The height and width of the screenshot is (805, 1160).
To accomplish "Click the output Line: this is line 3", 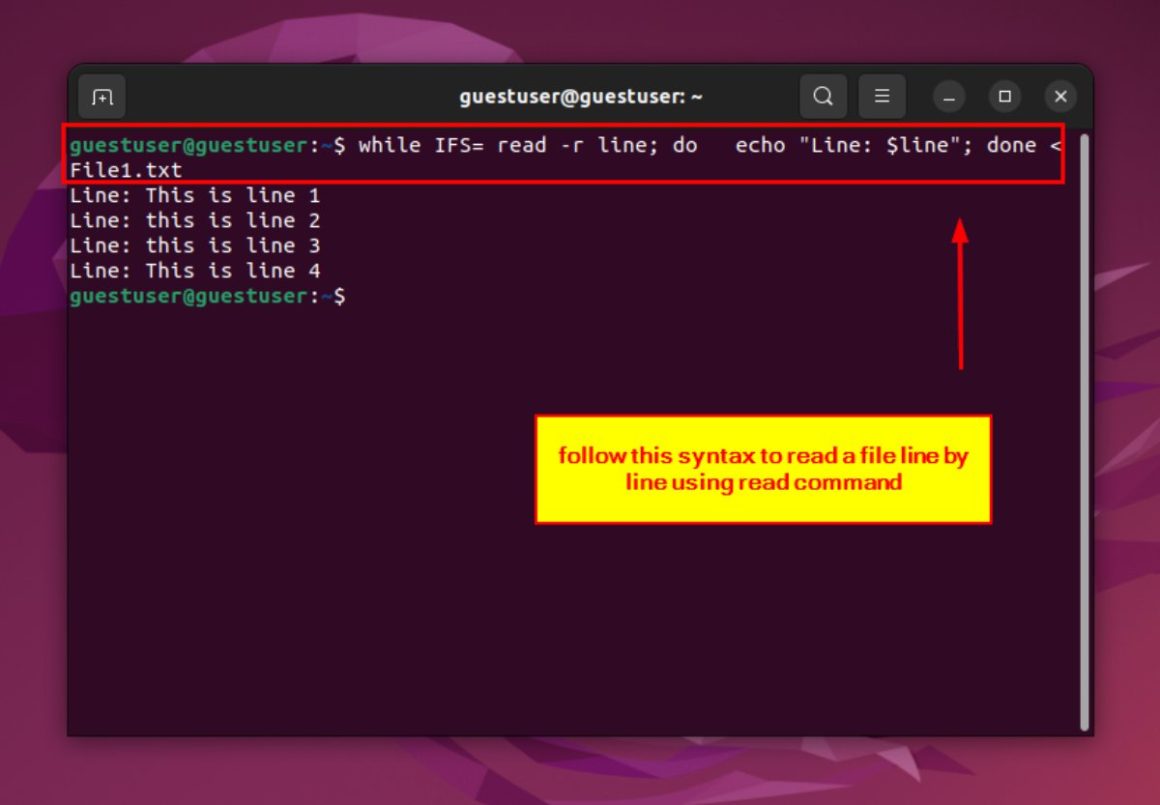I will pos(195,245).
